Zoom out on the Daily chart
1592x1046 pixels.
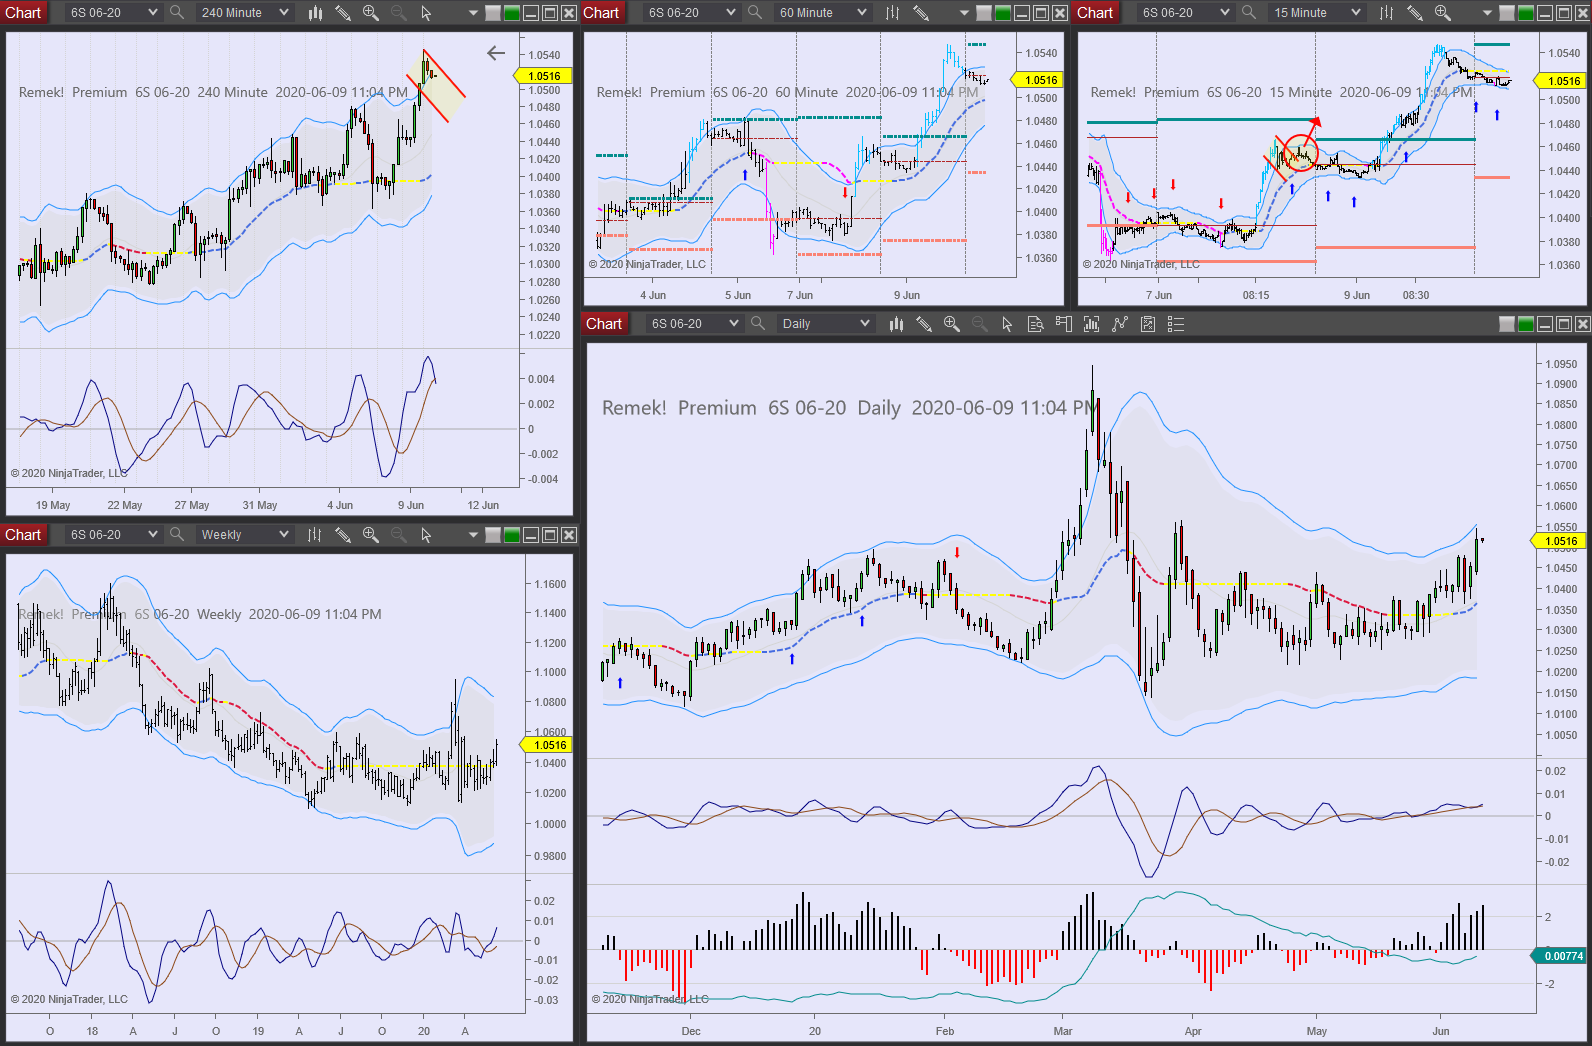(x=979, y=324)
